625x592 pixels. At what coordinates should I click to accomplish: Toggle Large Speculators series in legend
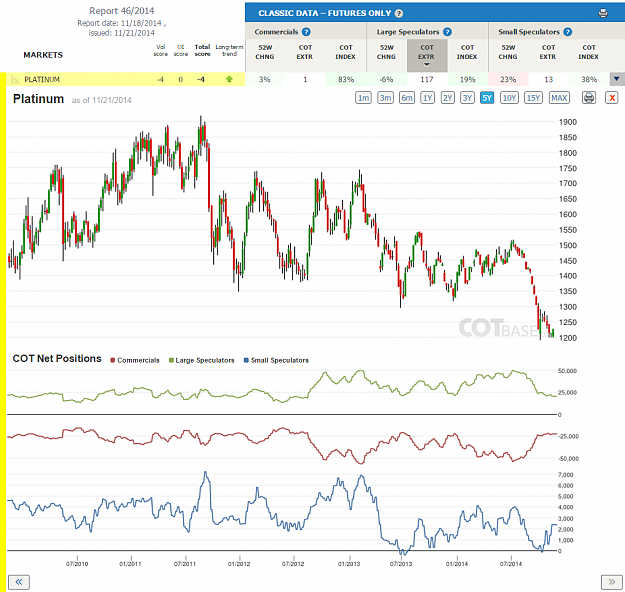(x=202, y=360)
